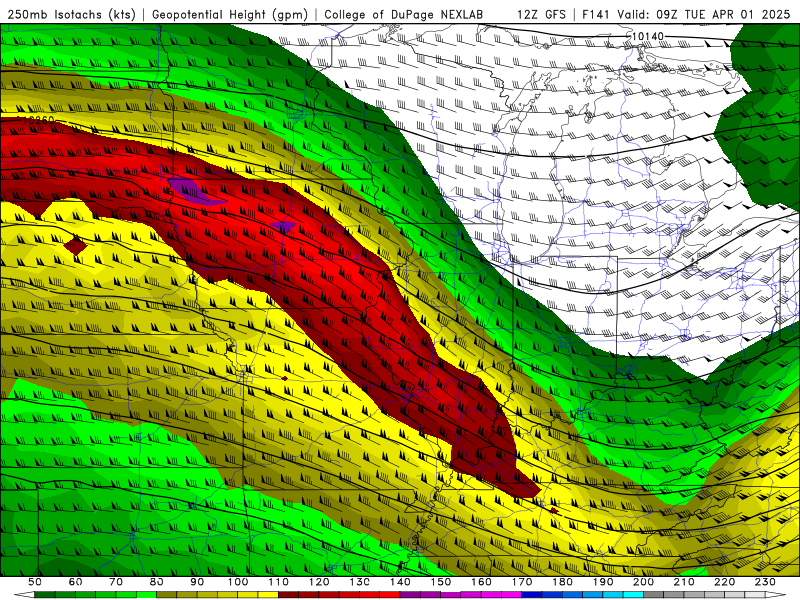The width and height of the screenshot is (800, 600).
Task: Click the '250mb Isotachs (kts)' title text
Action: pyautogui.click(x=72, y=15)
